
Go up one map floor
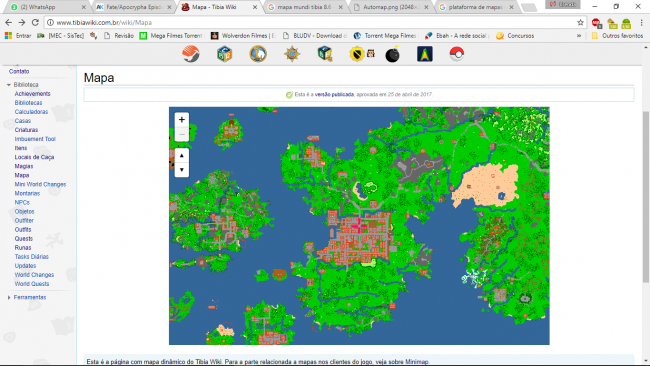pos(182,155)
